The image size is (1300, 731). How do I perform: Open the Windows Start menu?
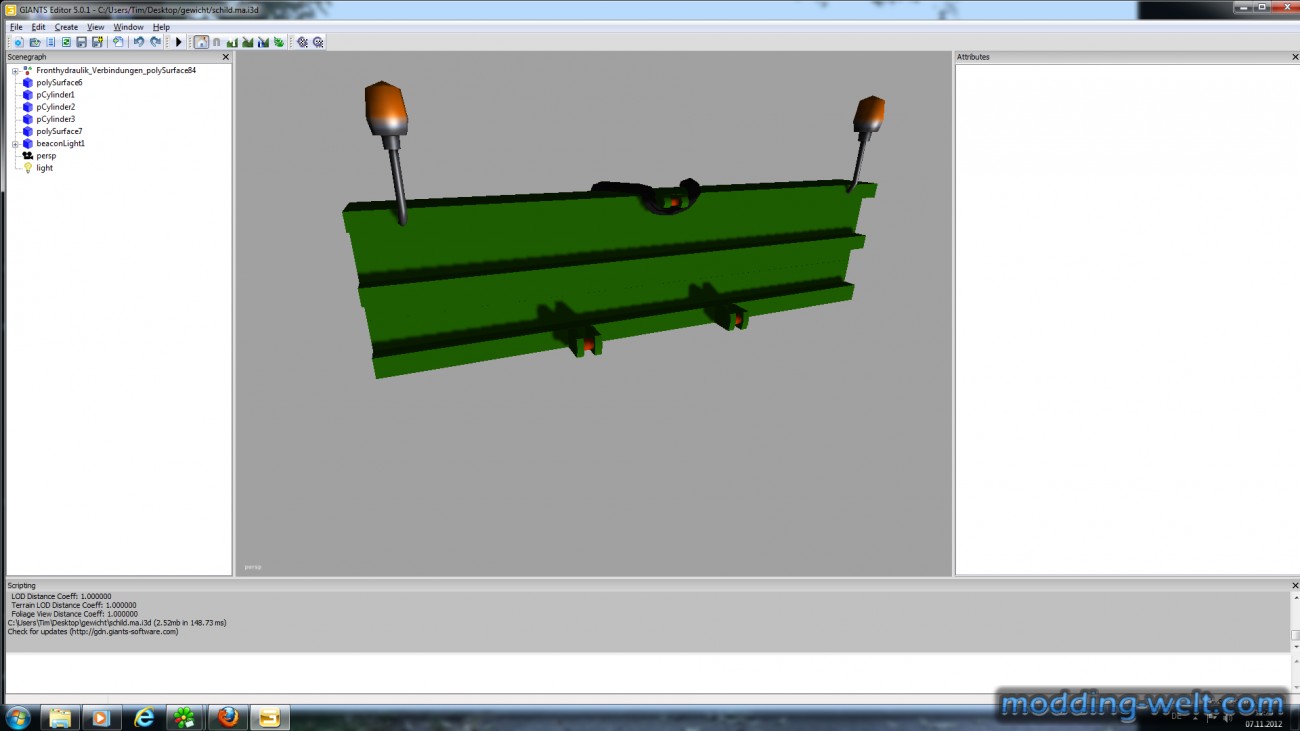(x=18, y=716)
